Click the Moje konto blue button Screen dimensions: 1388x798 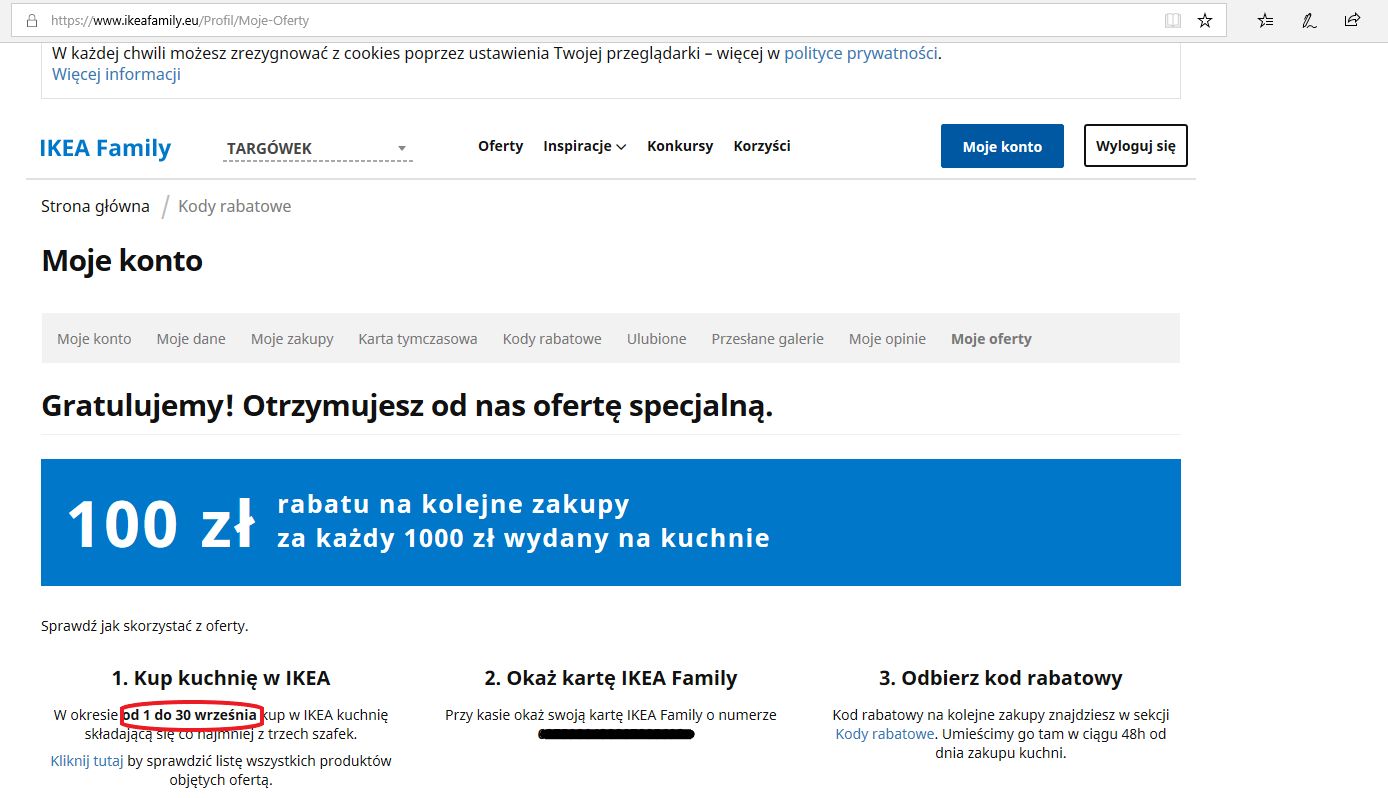point(1002,146)
